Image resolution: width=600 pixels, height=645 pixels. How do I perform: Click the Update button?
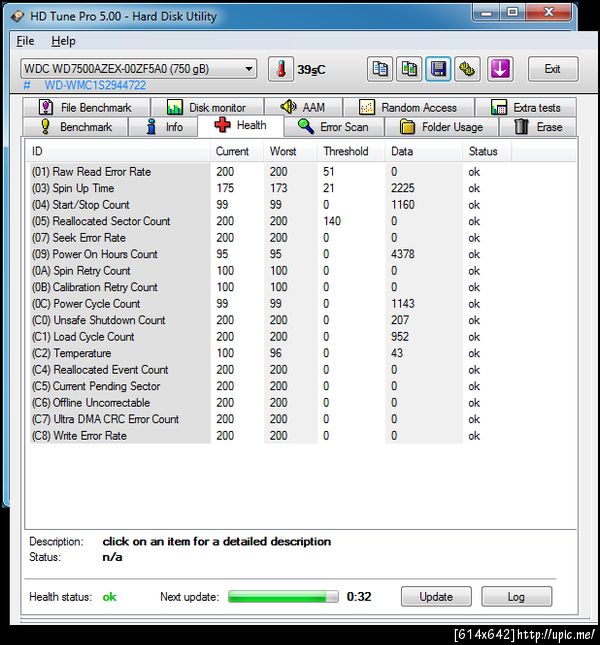click(436, 596)
